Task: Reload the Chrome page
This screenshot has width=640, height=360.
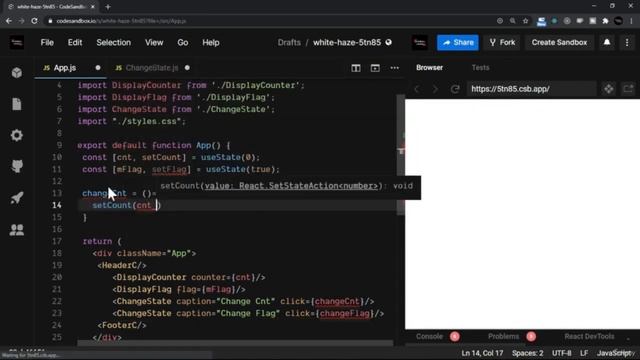Action: (x=34, y=21)
